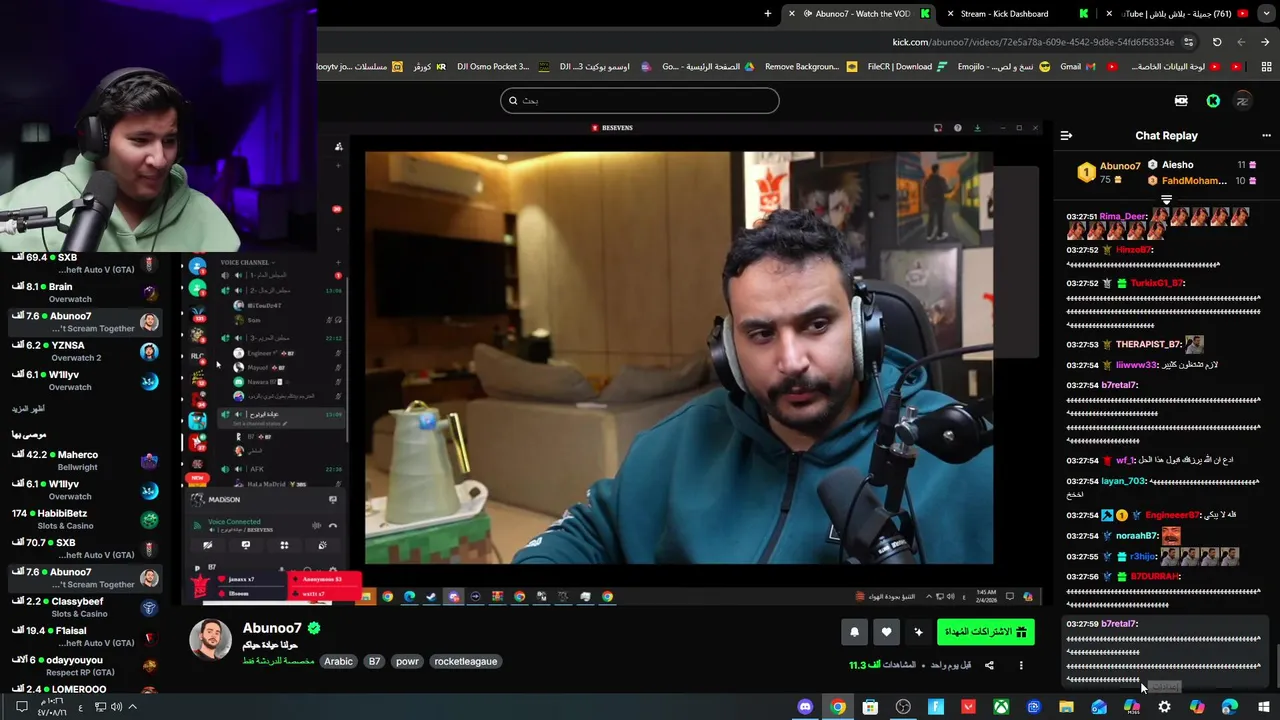This screenshot has width=1280, height=720.
Task: Open the Microsoft Store taskbar icon
Action: tap(871, 707)
